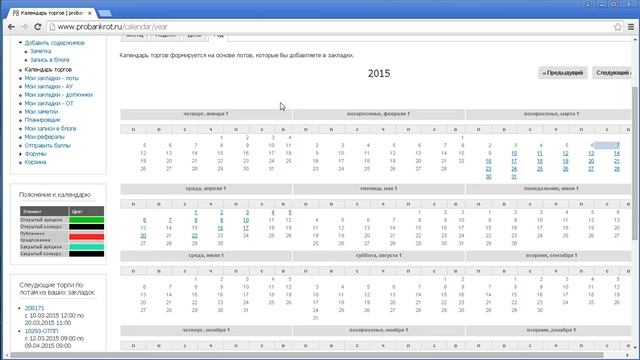Image resolution: width=640 pixels, height=360 pixels.
Task: Open April 22 trading day link
Action: coord(194,236)
